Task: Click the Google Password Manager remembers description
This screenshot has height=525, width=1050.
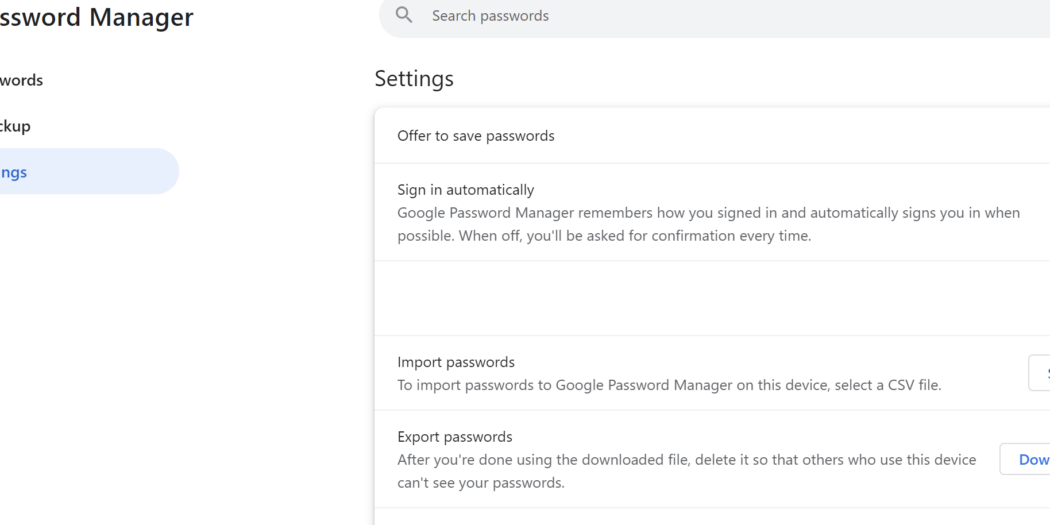Action: [x=708, y=224]
